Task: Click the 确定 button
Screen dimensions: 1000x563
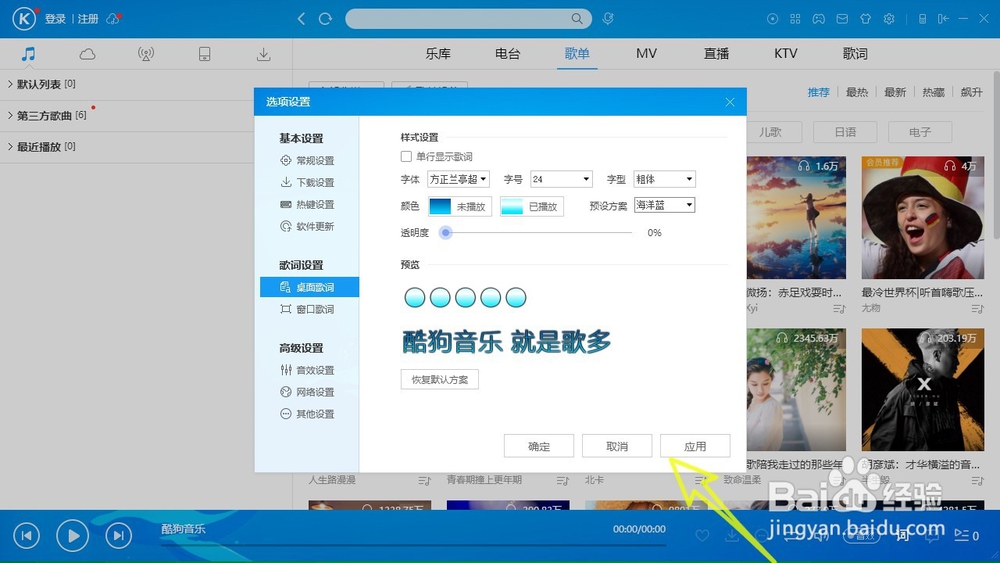Action: [539, 446]
